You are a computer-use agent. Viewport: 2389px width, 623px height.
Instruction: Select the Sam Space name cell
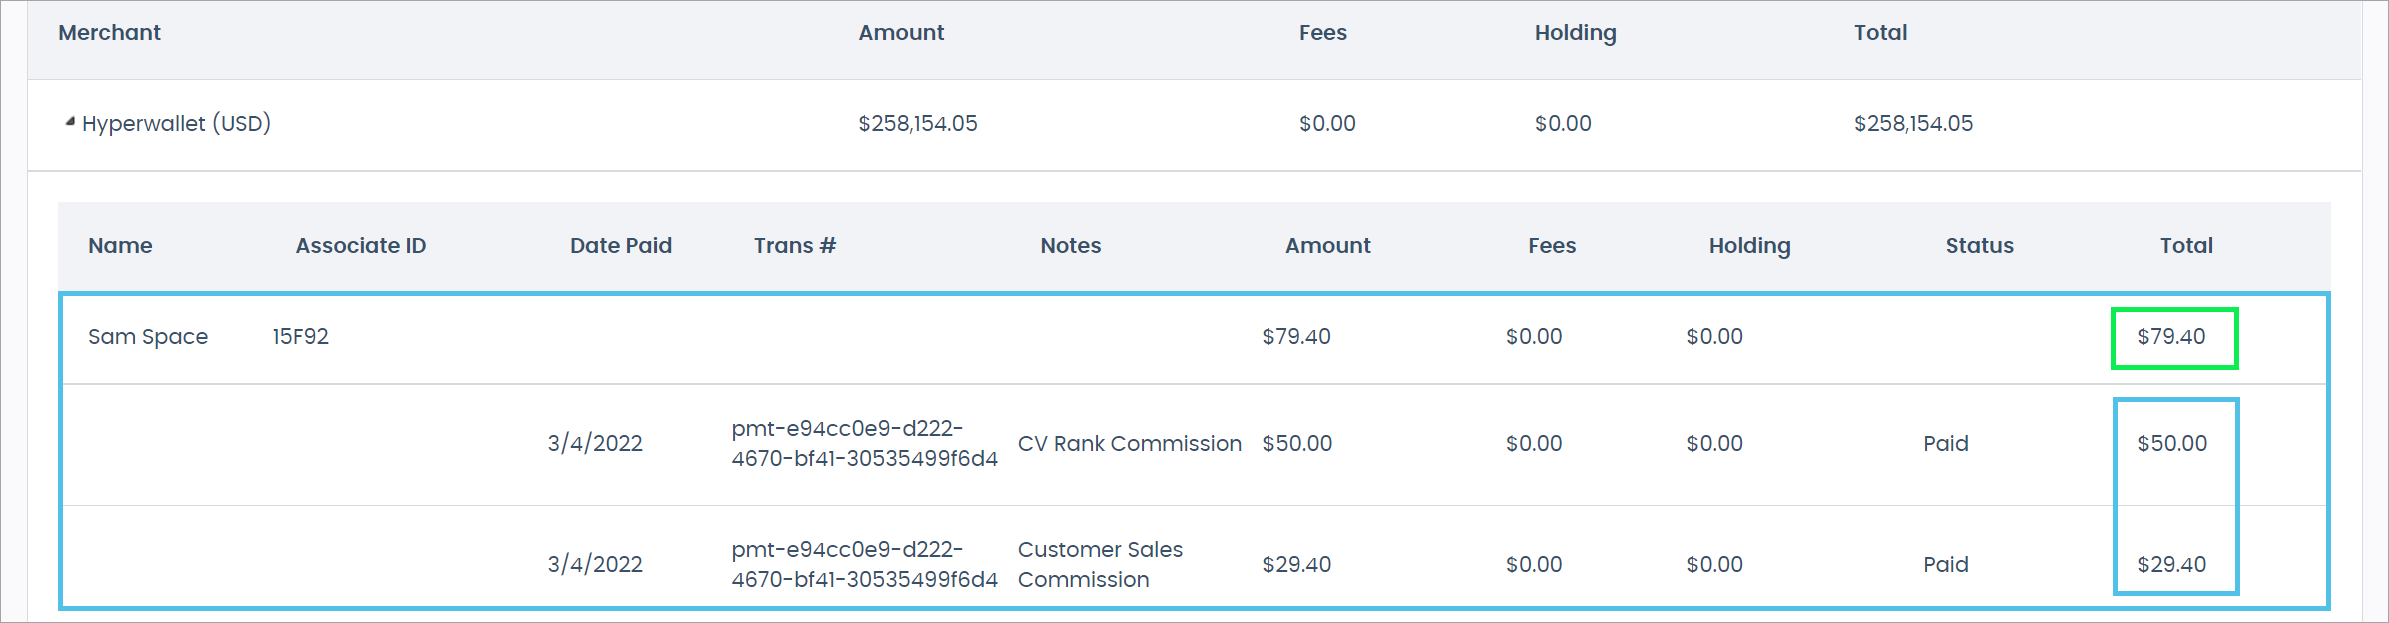[148, 337]
